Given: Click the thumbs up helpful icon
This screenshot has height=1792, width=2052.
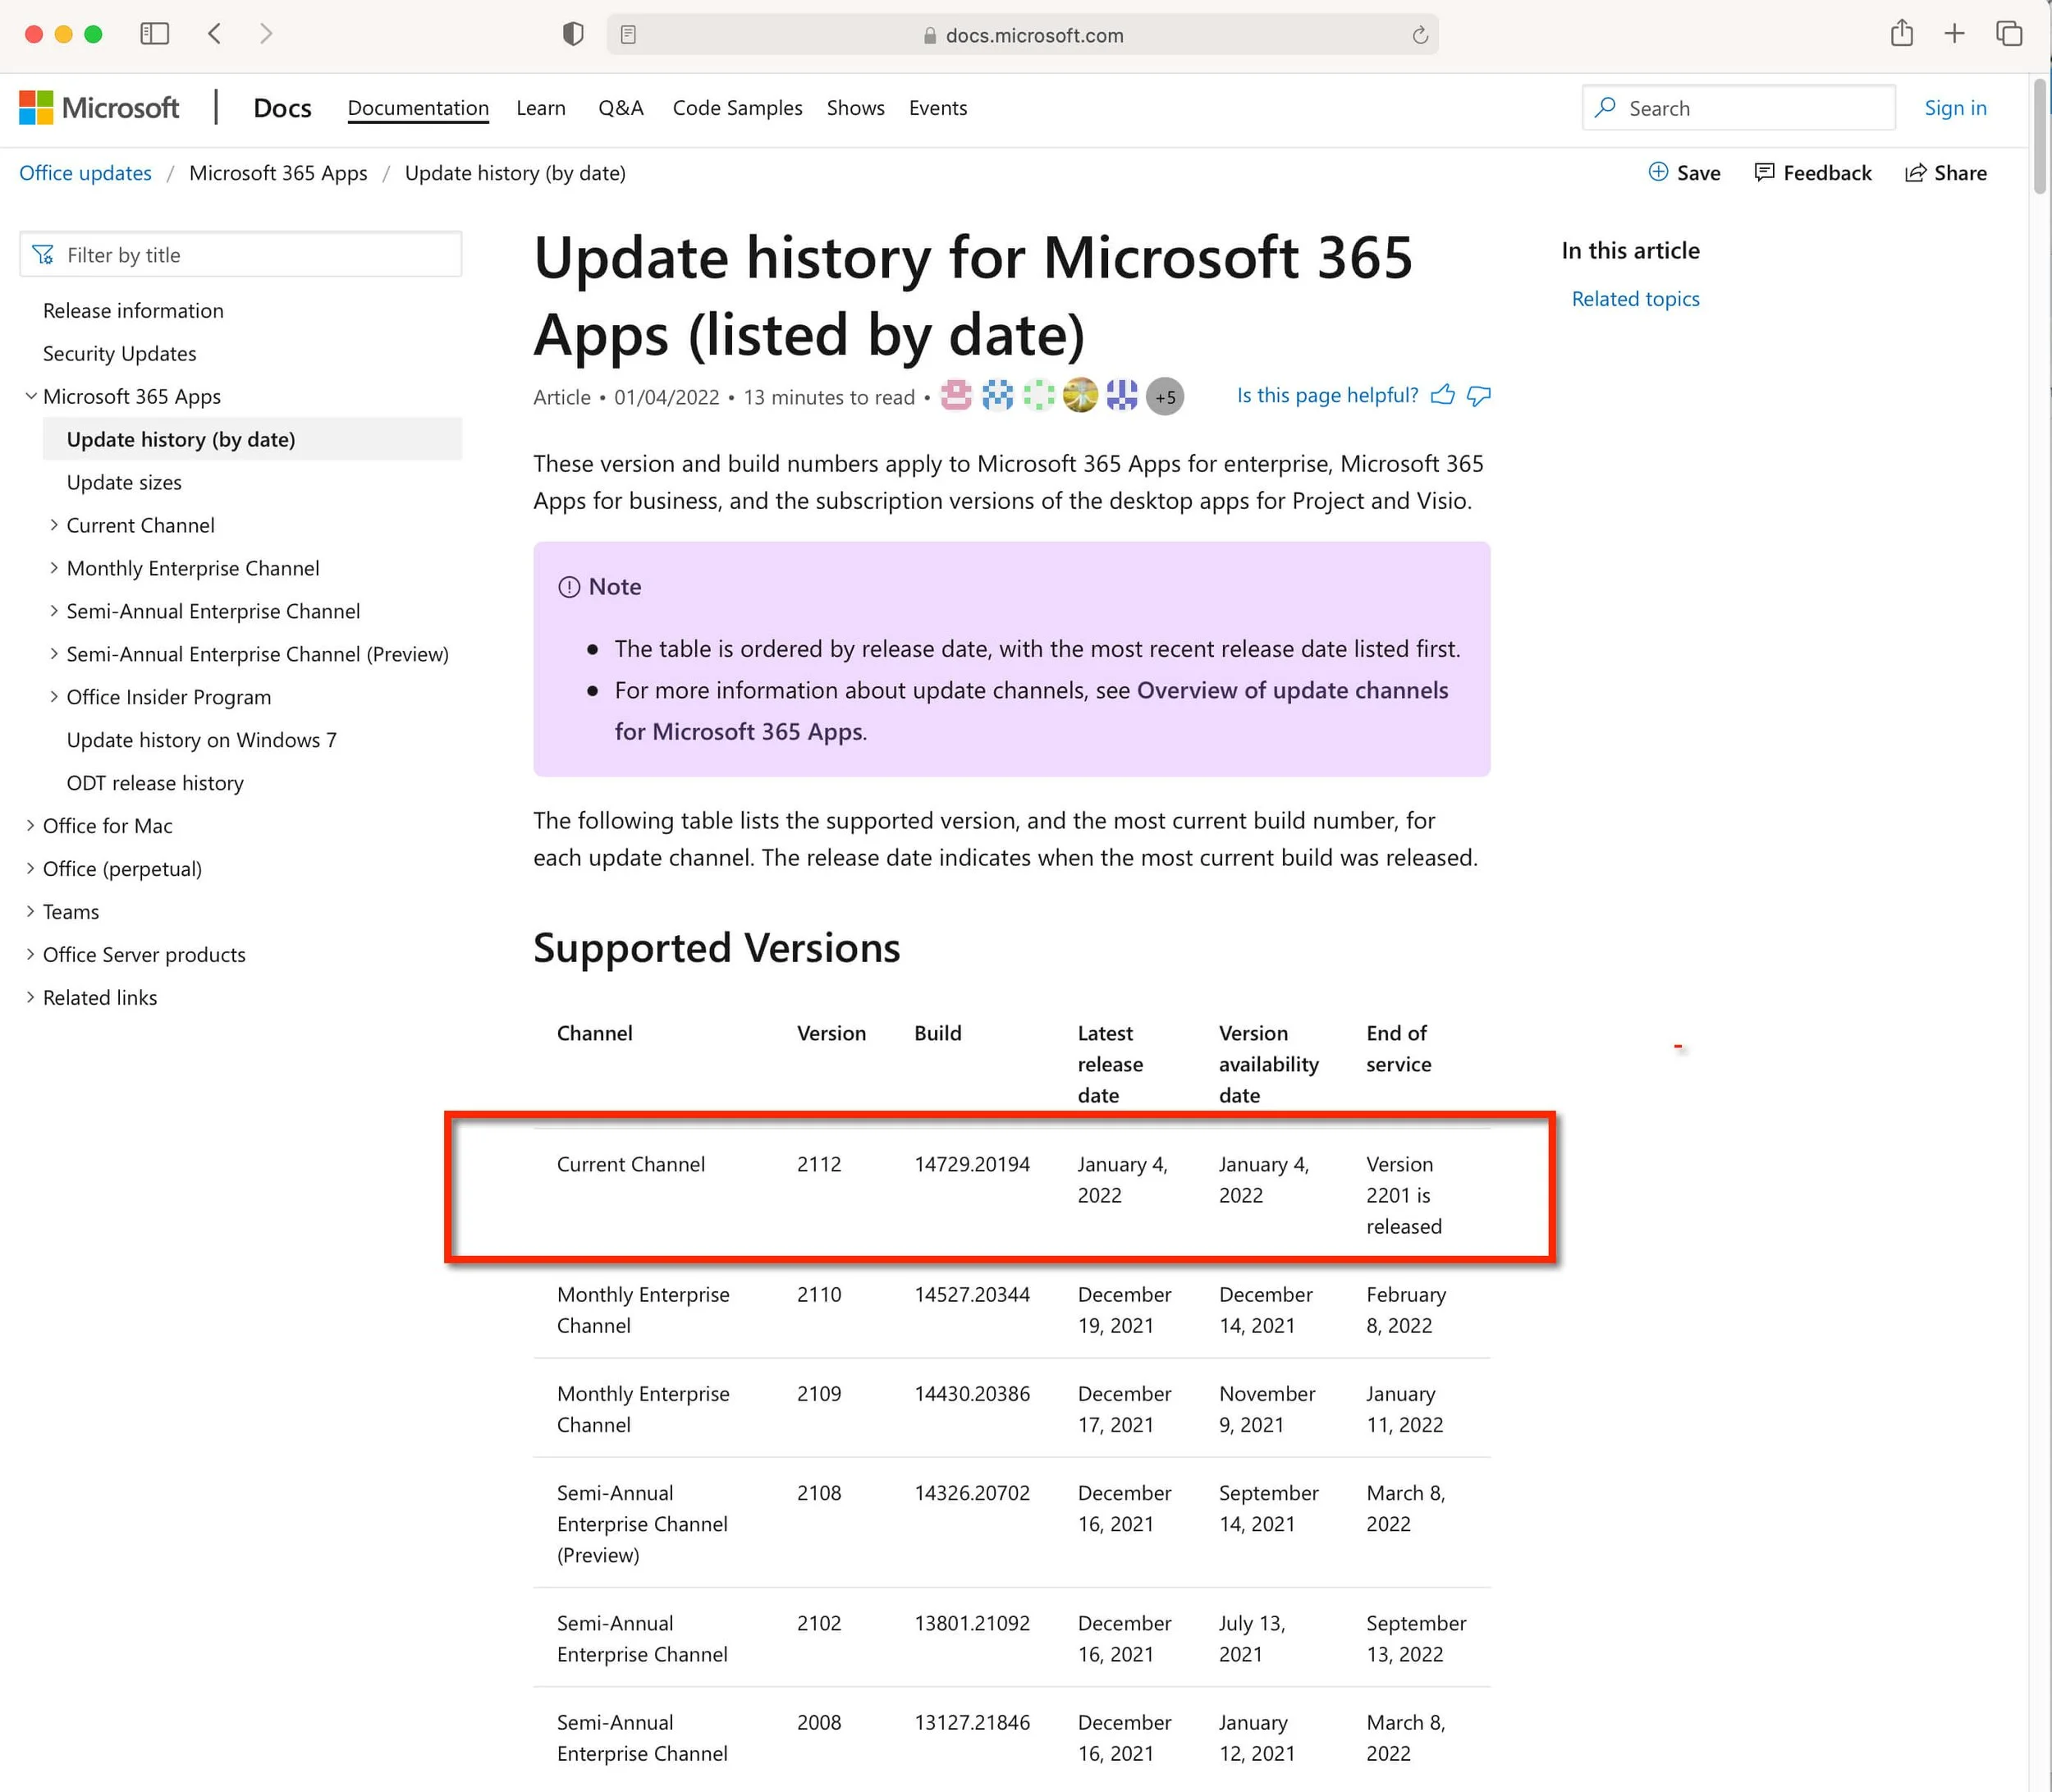Looking at the screenshot, I should [x=1442, y=395].
